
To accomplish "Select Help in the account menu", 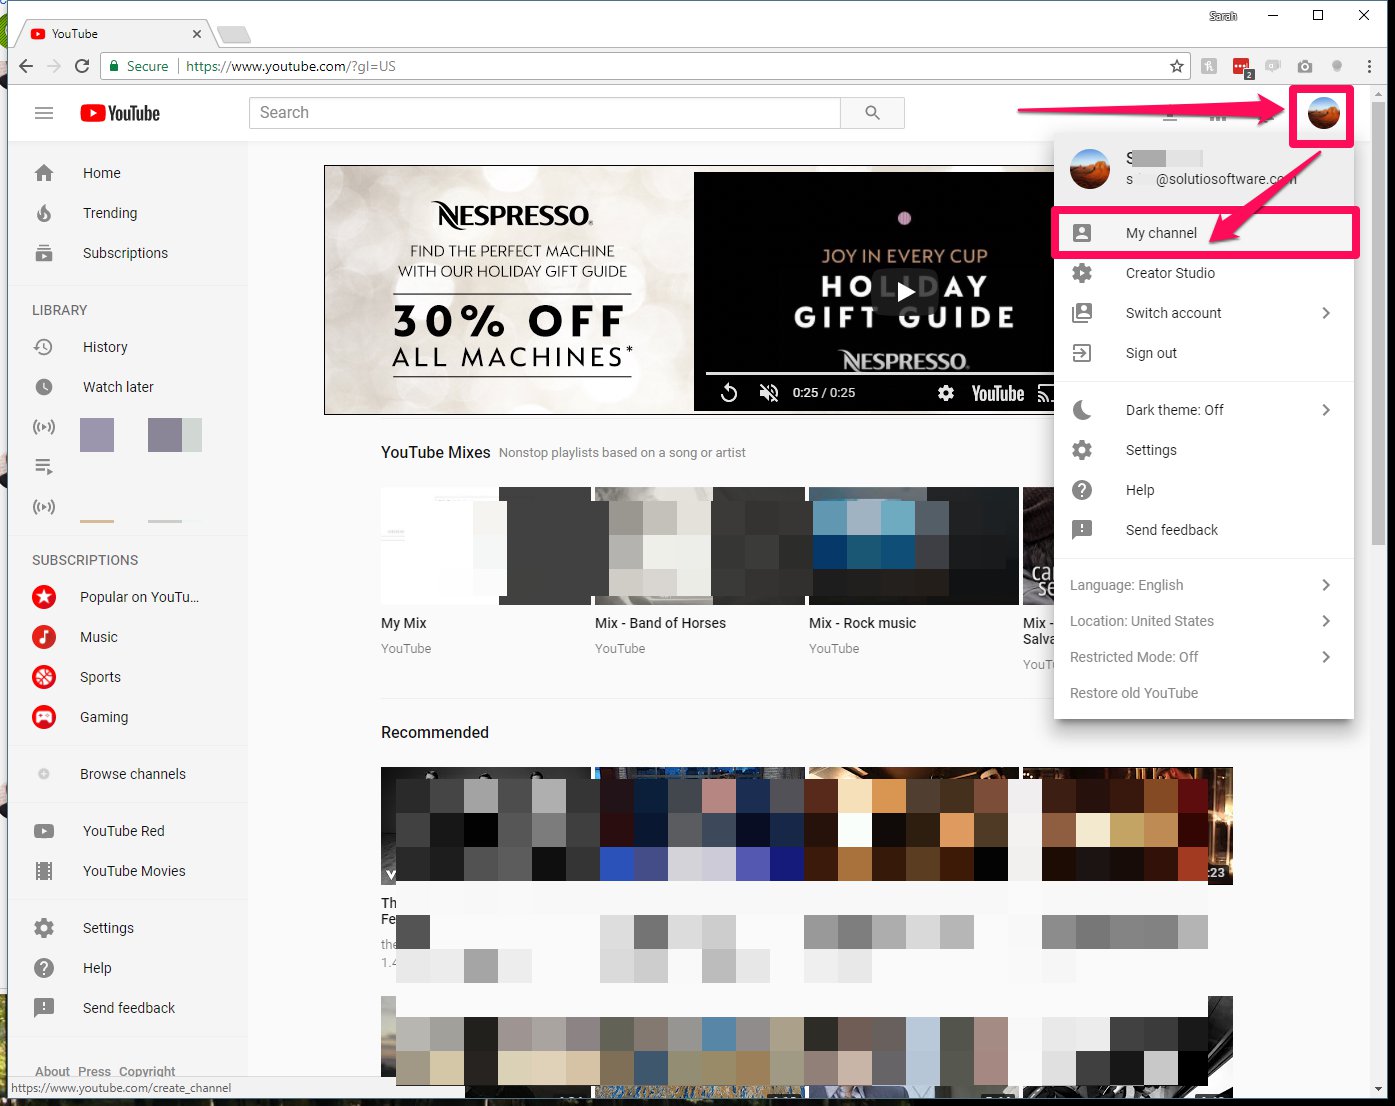I will pos(1204,490).
